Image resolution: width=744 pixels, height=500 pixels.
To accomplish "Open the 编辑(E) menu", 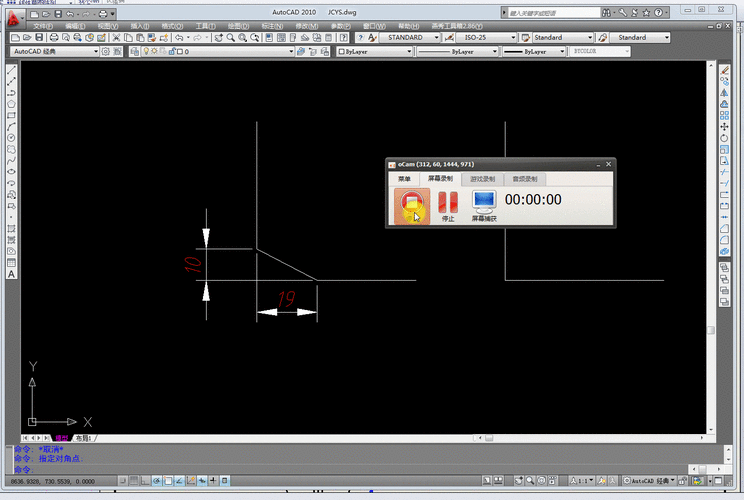I will tap(75, 26).
